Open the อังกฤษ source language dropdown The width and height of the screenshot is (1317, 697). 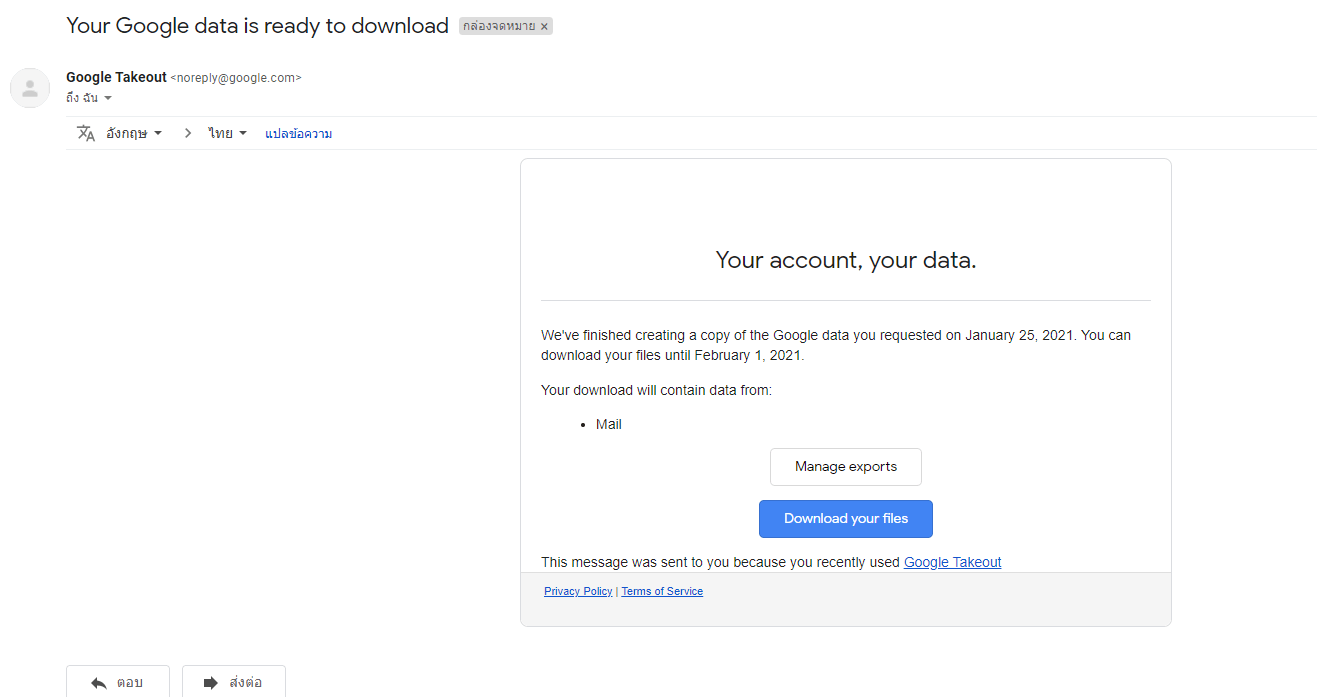(134, 133)
